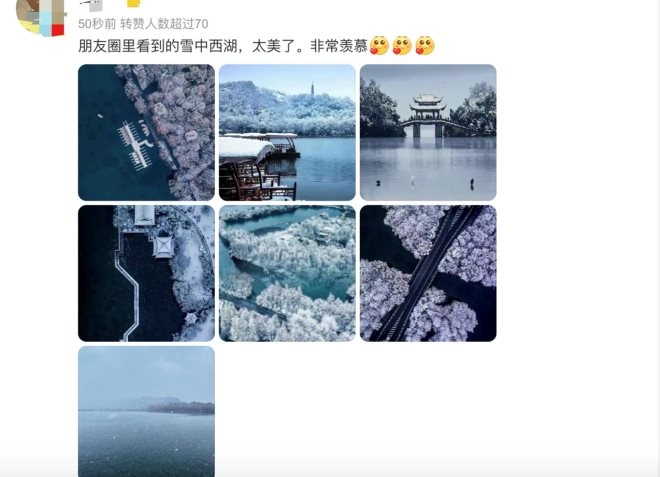Open the poster's profile avatar
This screenshot has width=660, height=477.
coord(40,17)
